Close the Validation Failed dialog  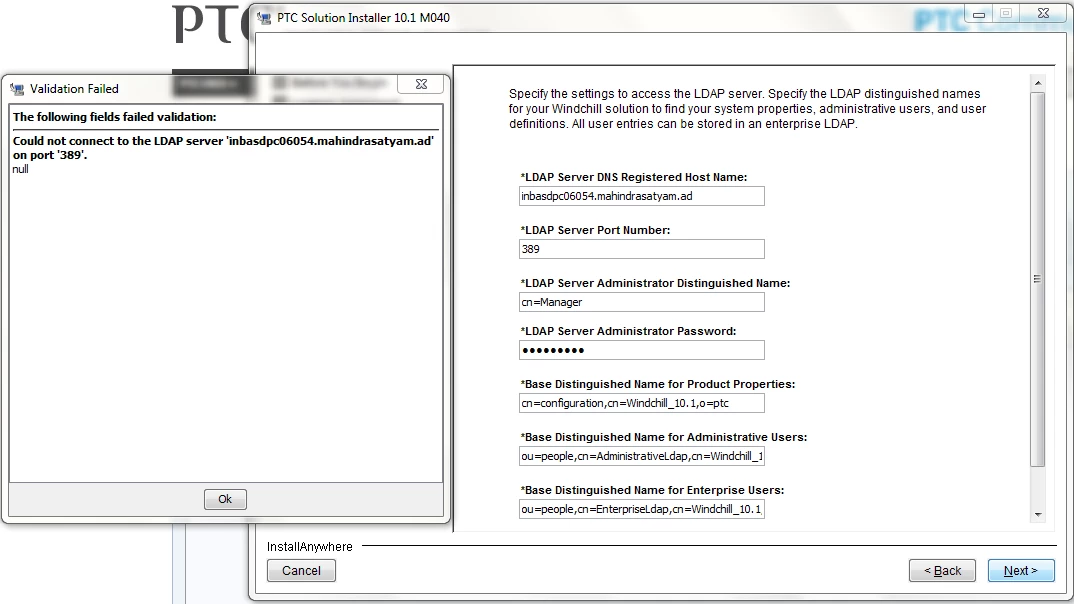[421, 84]
